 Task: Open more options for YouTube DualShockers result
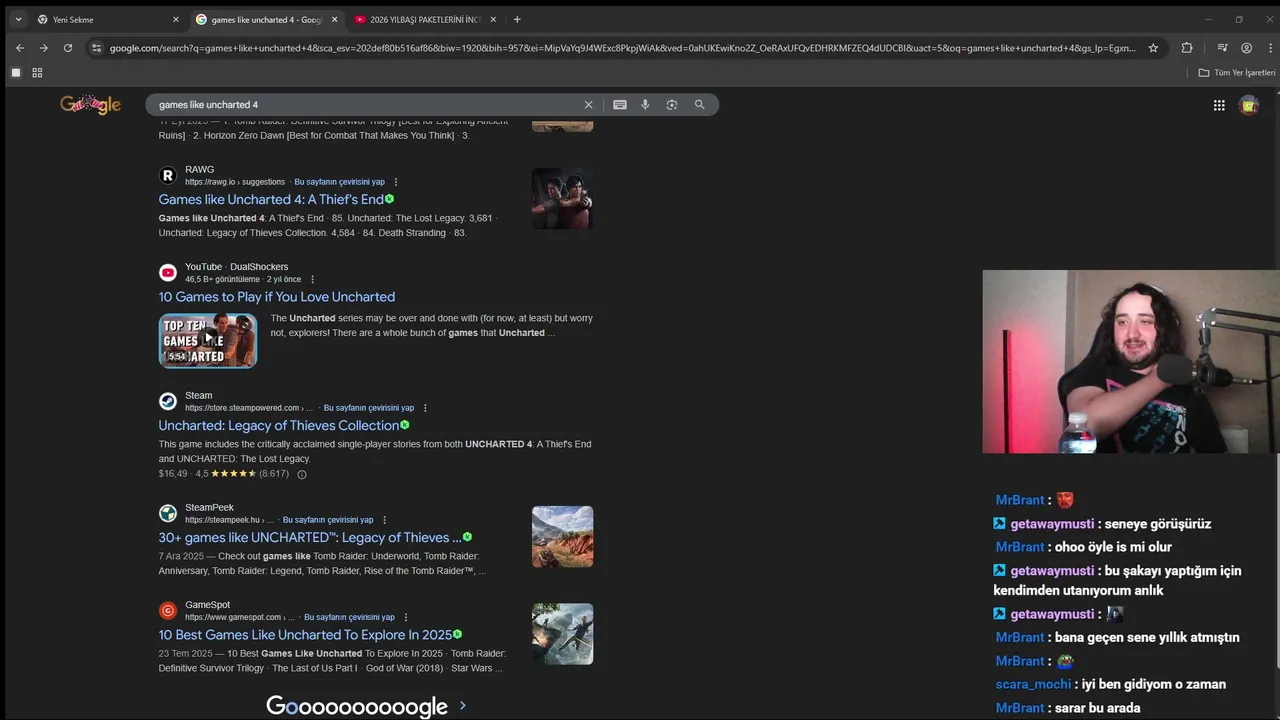[x=312, y=279]
